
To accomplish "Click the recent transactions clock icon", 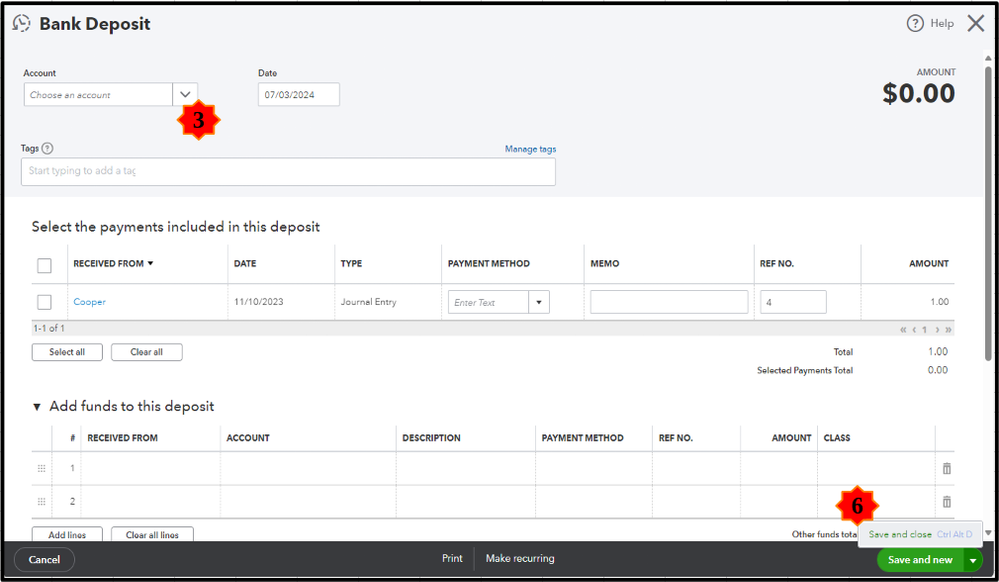I will [x=21, y=23].
